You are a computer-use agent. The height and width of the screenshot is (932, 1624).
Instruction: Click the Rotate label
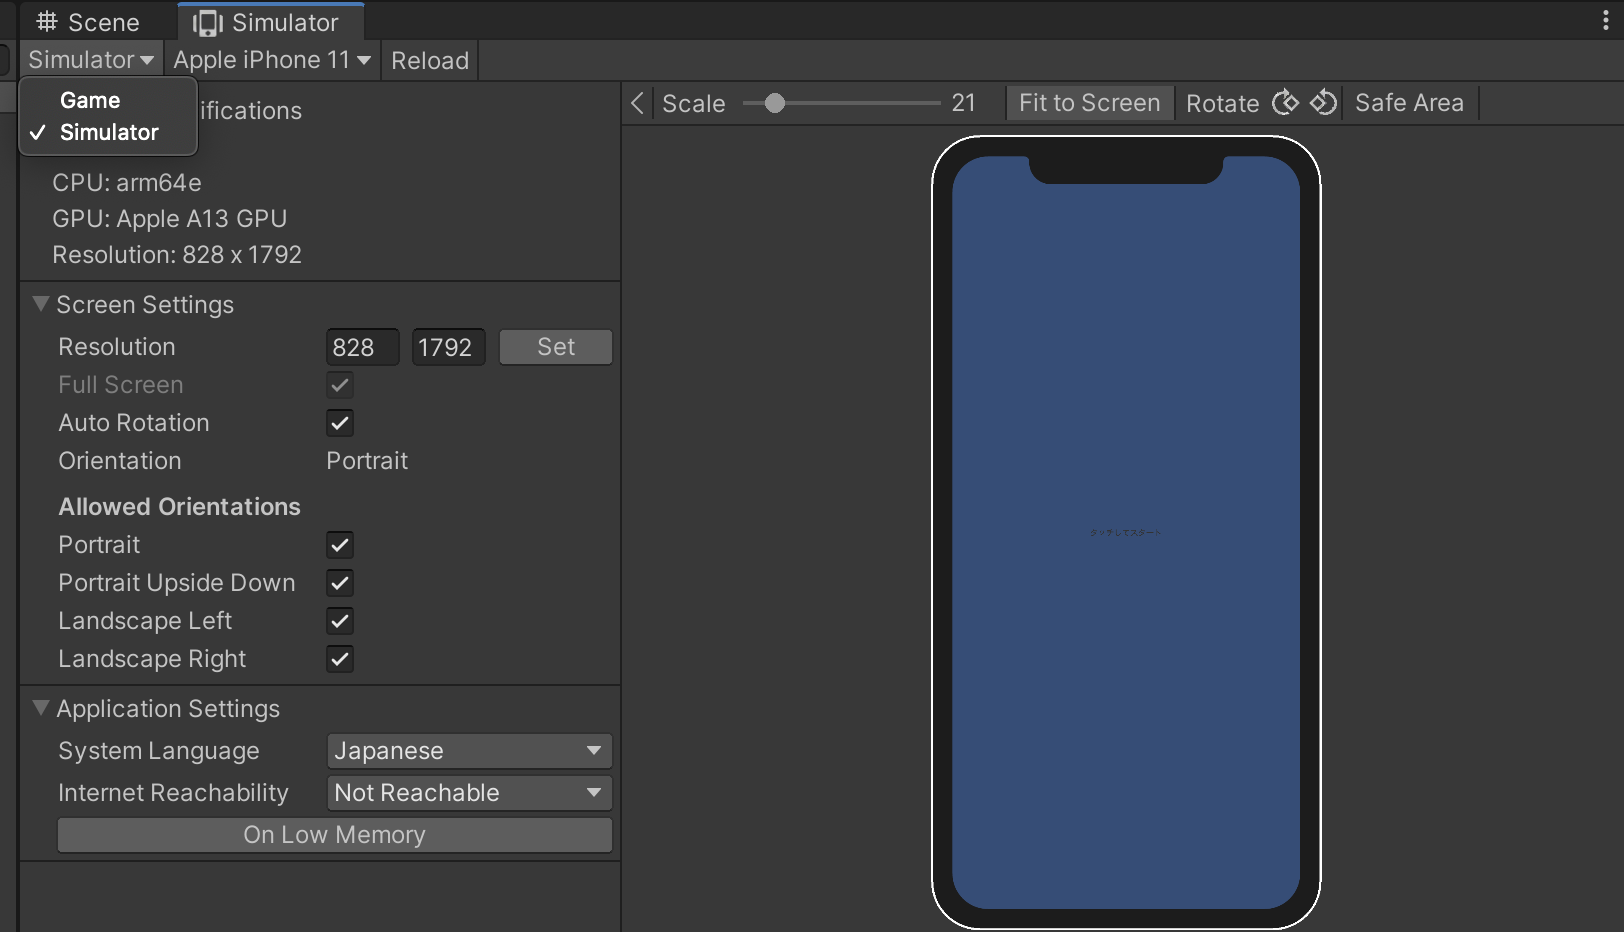pos(1222,103)
